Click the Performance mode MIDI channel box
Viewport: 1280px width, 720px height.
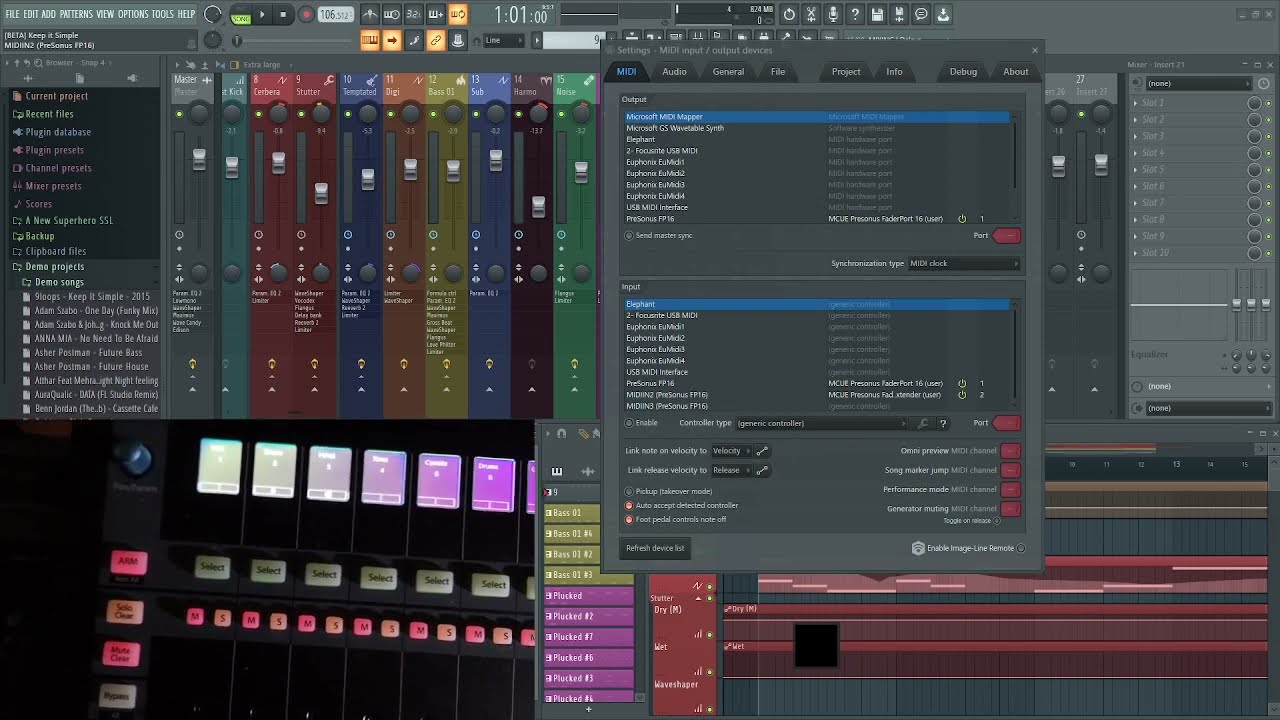coord(1010,490)
